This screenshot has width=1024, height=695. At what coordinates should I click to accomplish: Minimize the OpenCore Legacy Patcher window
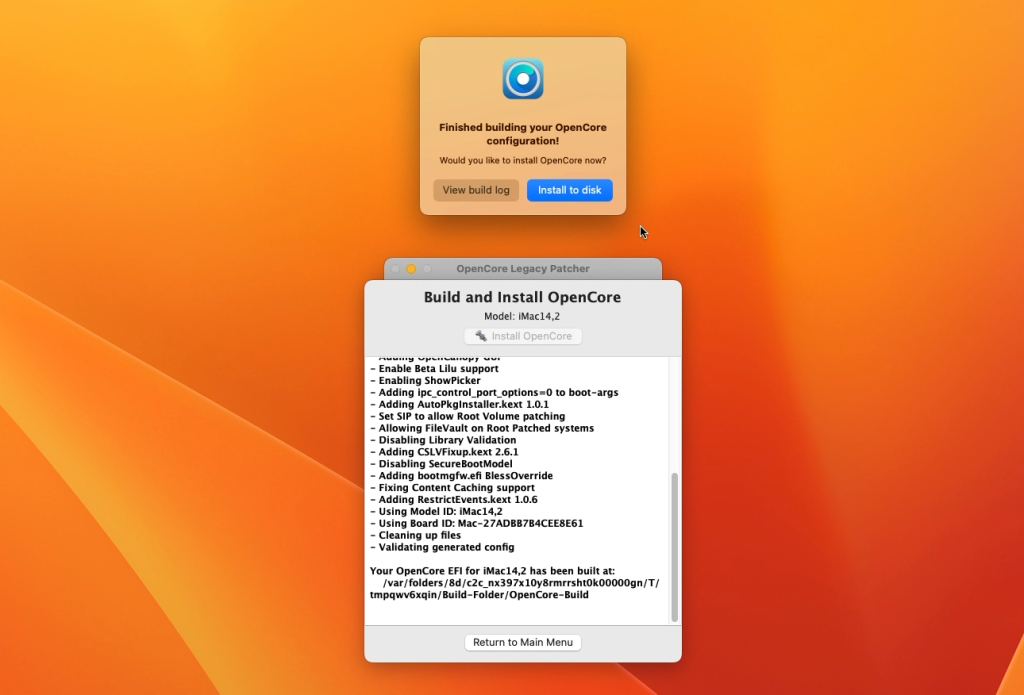(x=411, y=268)
